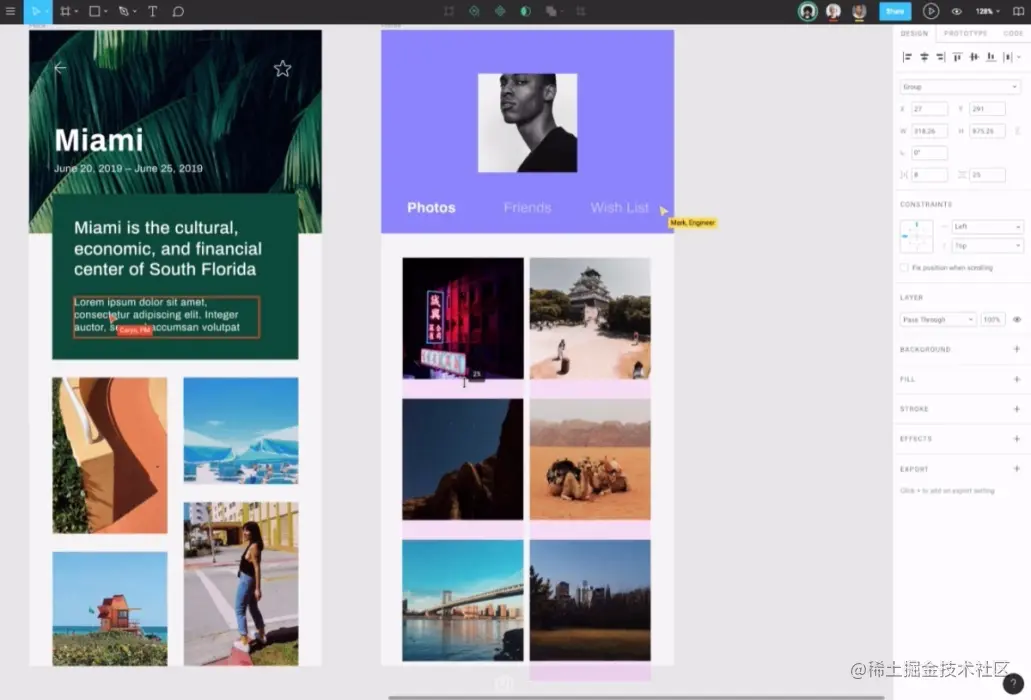This screenshot has width=1031, height=700.
Task: Open the Present play button
Action: (930, 11)
